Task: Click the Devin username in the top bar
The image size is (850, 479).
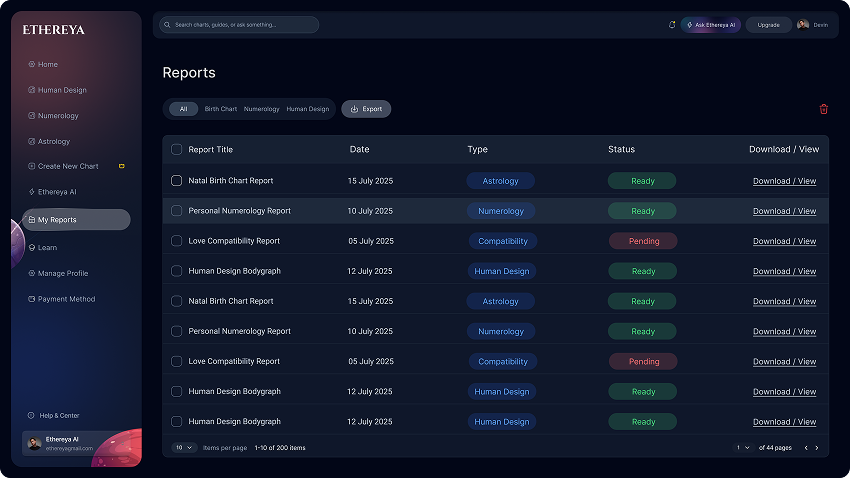Action: coord(820,25)
